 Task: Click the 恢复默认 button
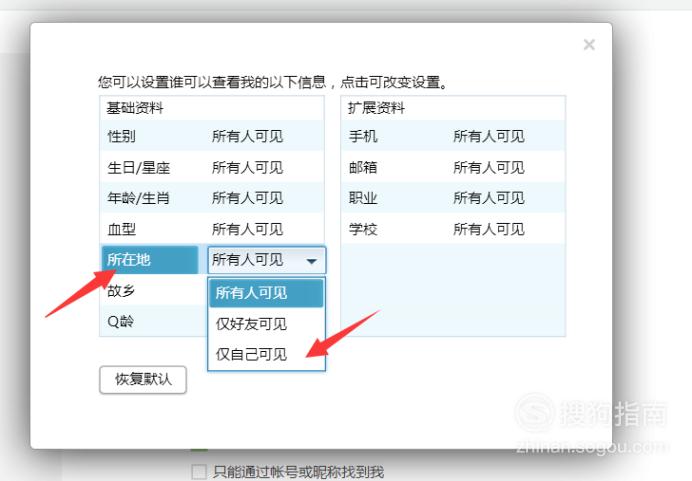coord(143,379)
